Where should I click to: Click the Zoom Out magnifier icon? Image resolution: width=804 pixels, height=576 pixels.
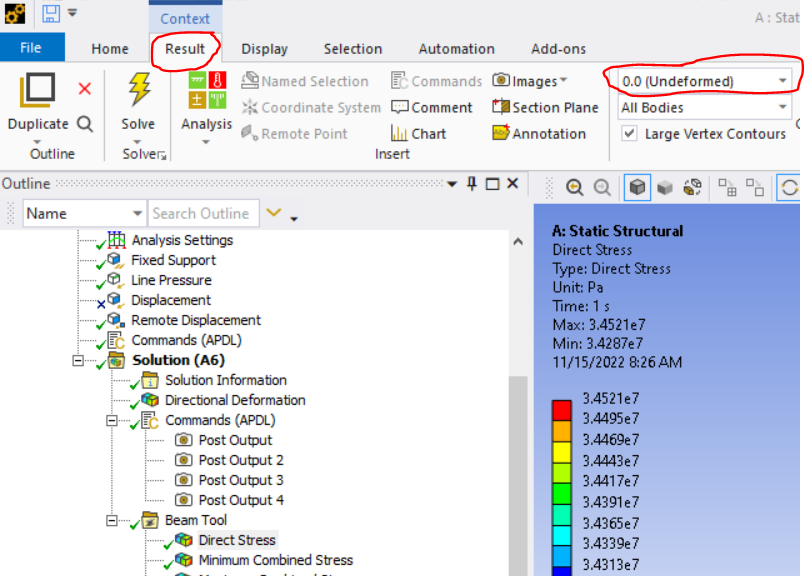pos(602,188)
